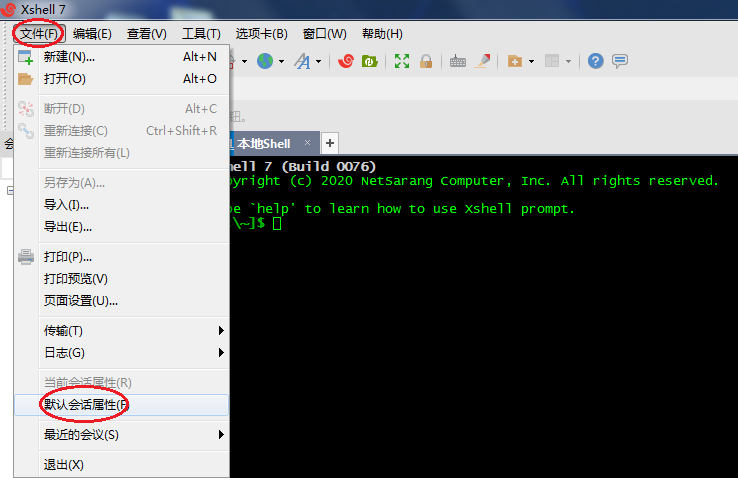Open the font icon dropdown arrow
738x478 pixels.
[x=319, y=61]
